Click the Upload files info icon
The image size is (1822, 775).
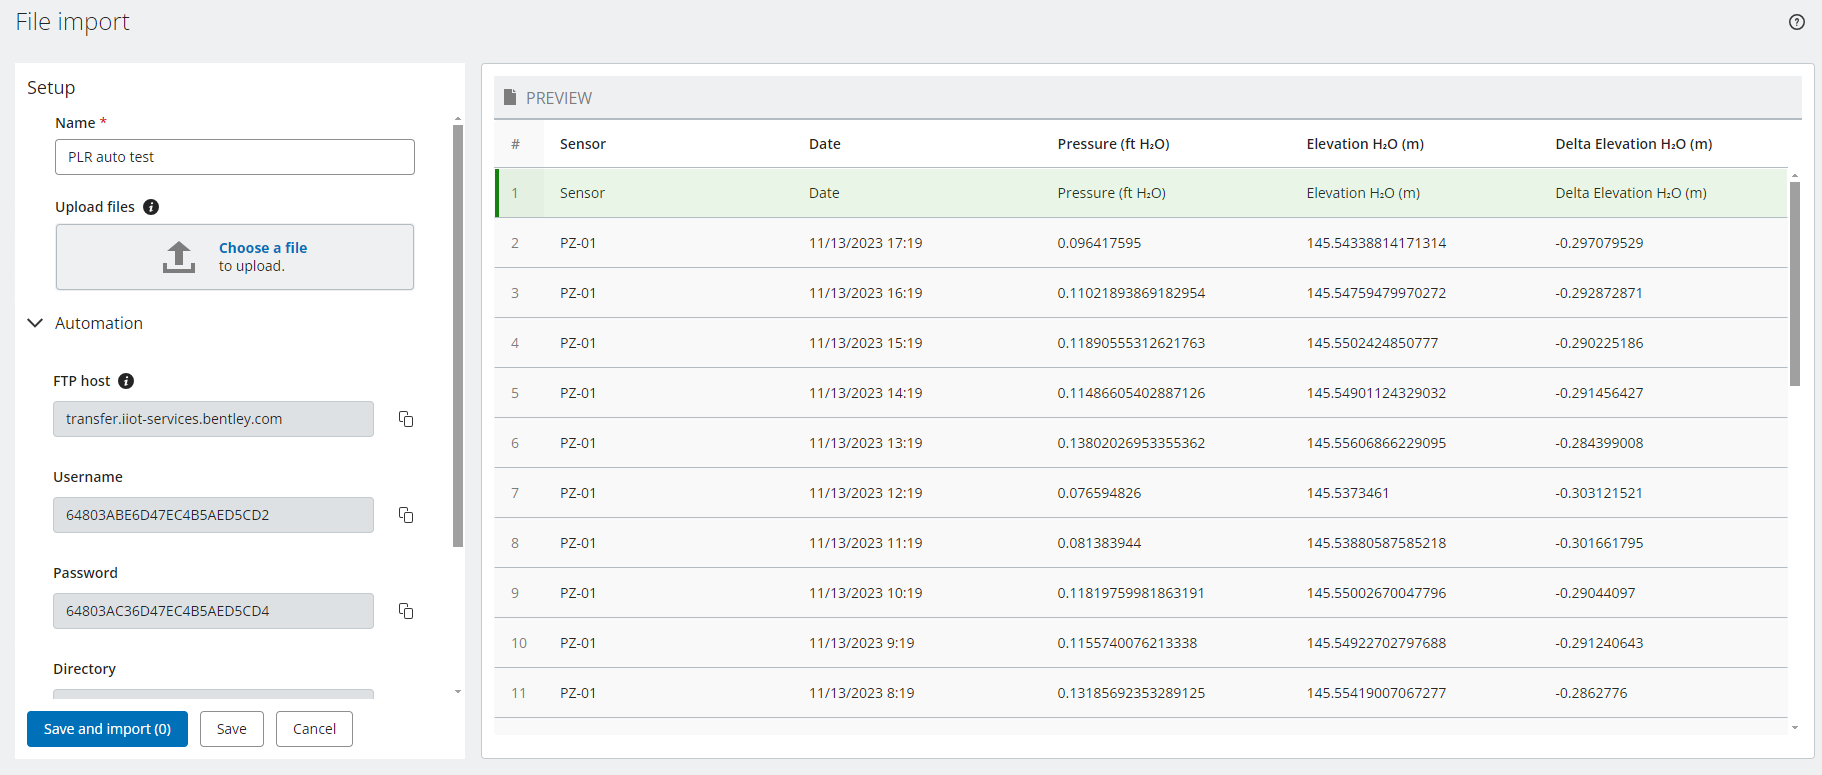pos(151,207)
